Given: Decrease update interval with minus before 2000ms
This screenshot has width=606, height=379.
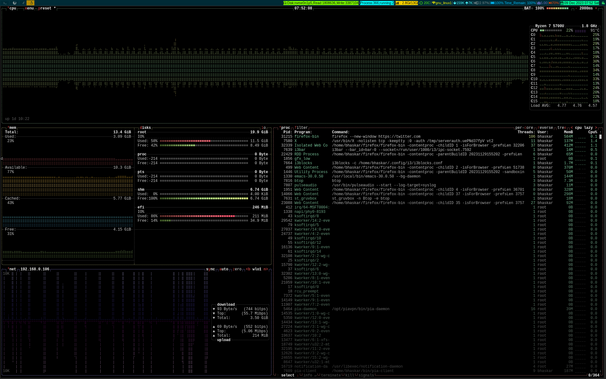Looking at the screenshot, I should (x=575, y=8).
